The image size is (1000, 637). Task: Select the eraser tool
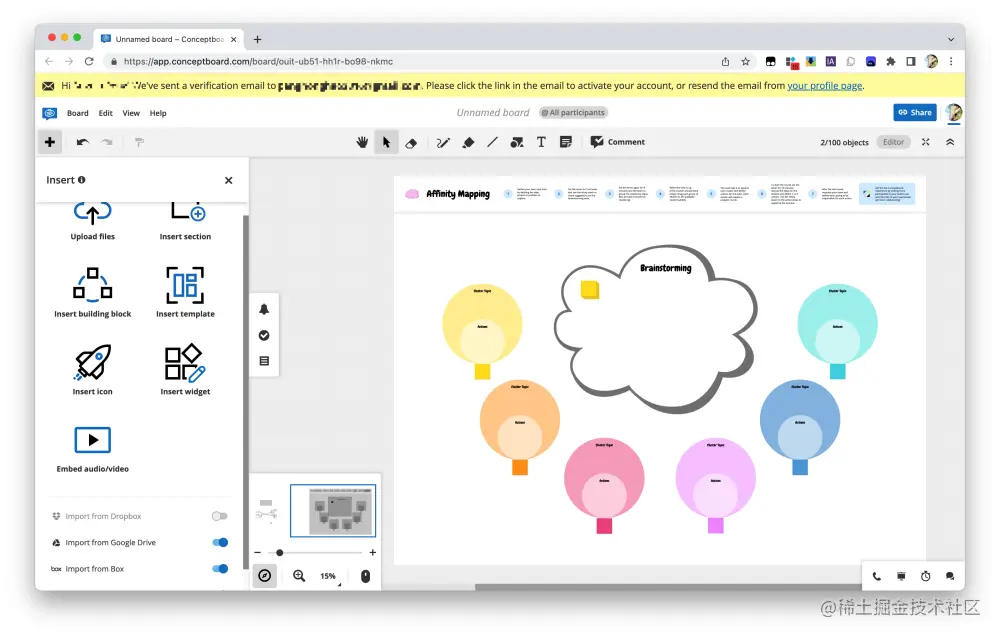click(411, 142)
